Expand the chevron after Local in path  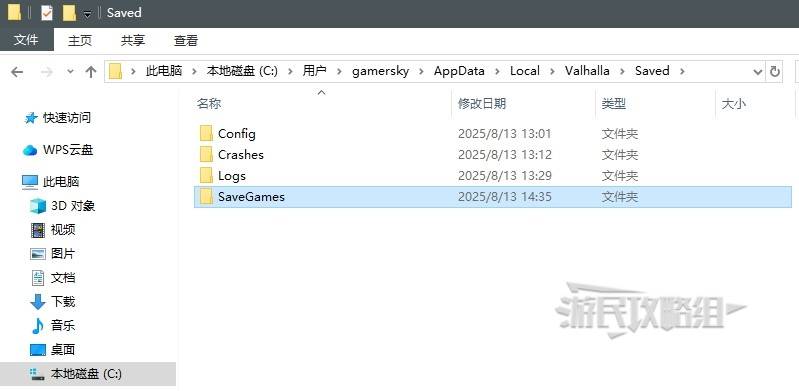[552, 71]
